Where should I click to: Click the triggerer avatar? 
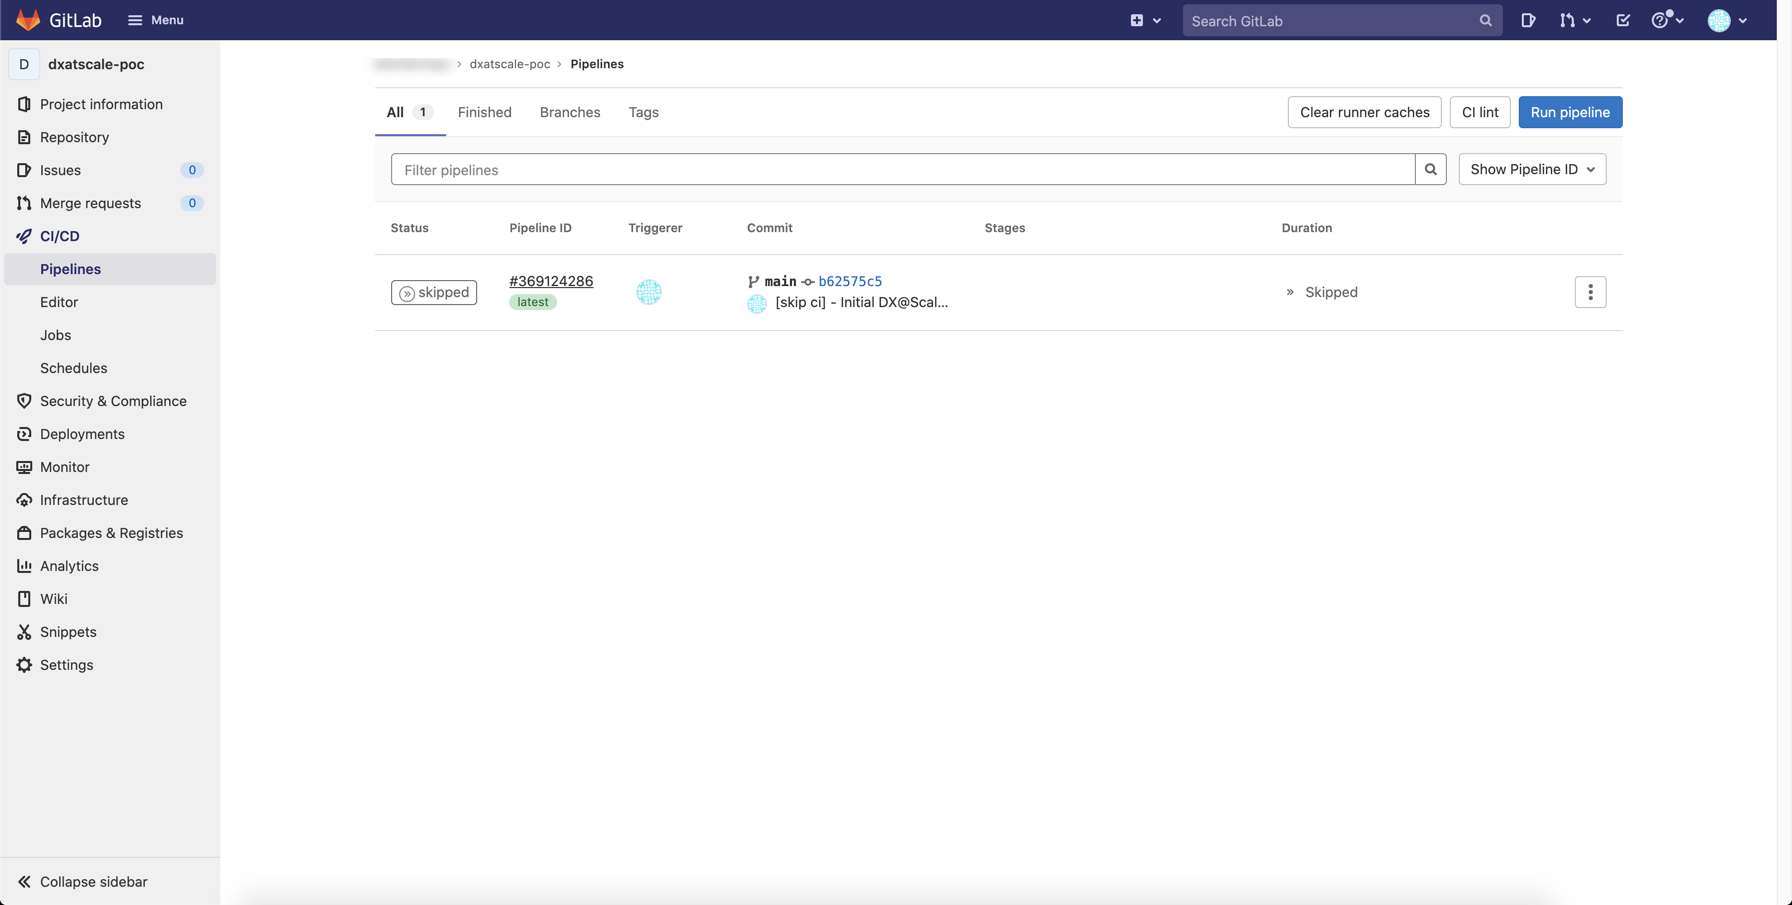point(649,292)
